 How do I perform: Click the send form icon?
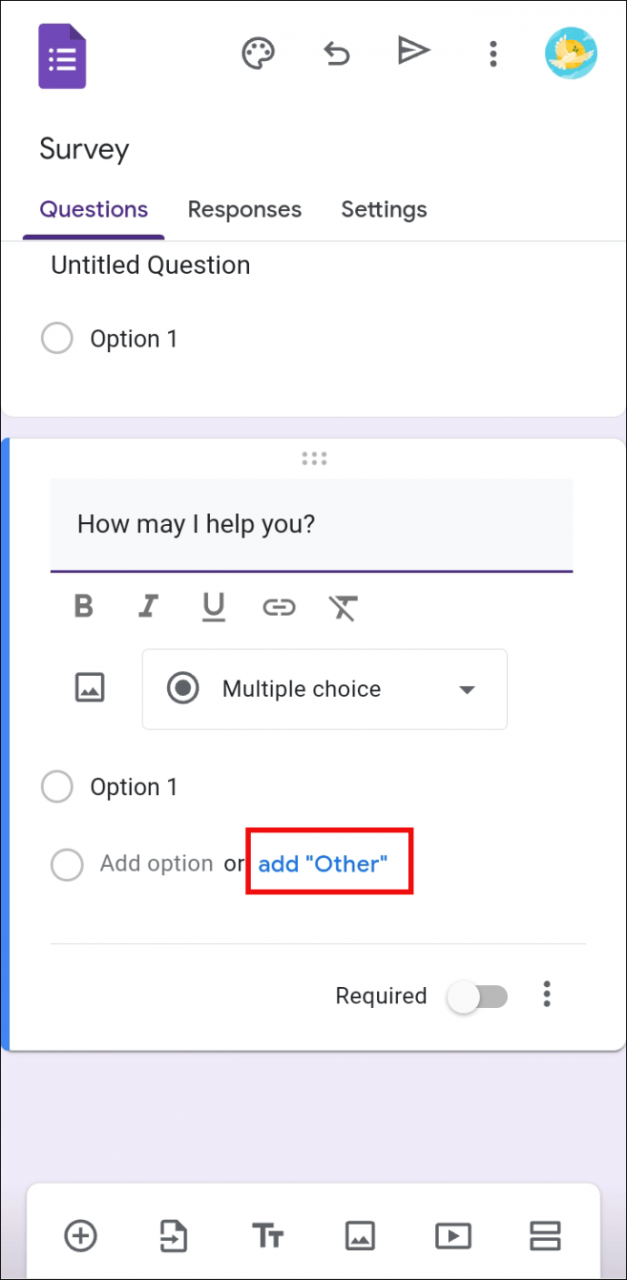point(413,51)
